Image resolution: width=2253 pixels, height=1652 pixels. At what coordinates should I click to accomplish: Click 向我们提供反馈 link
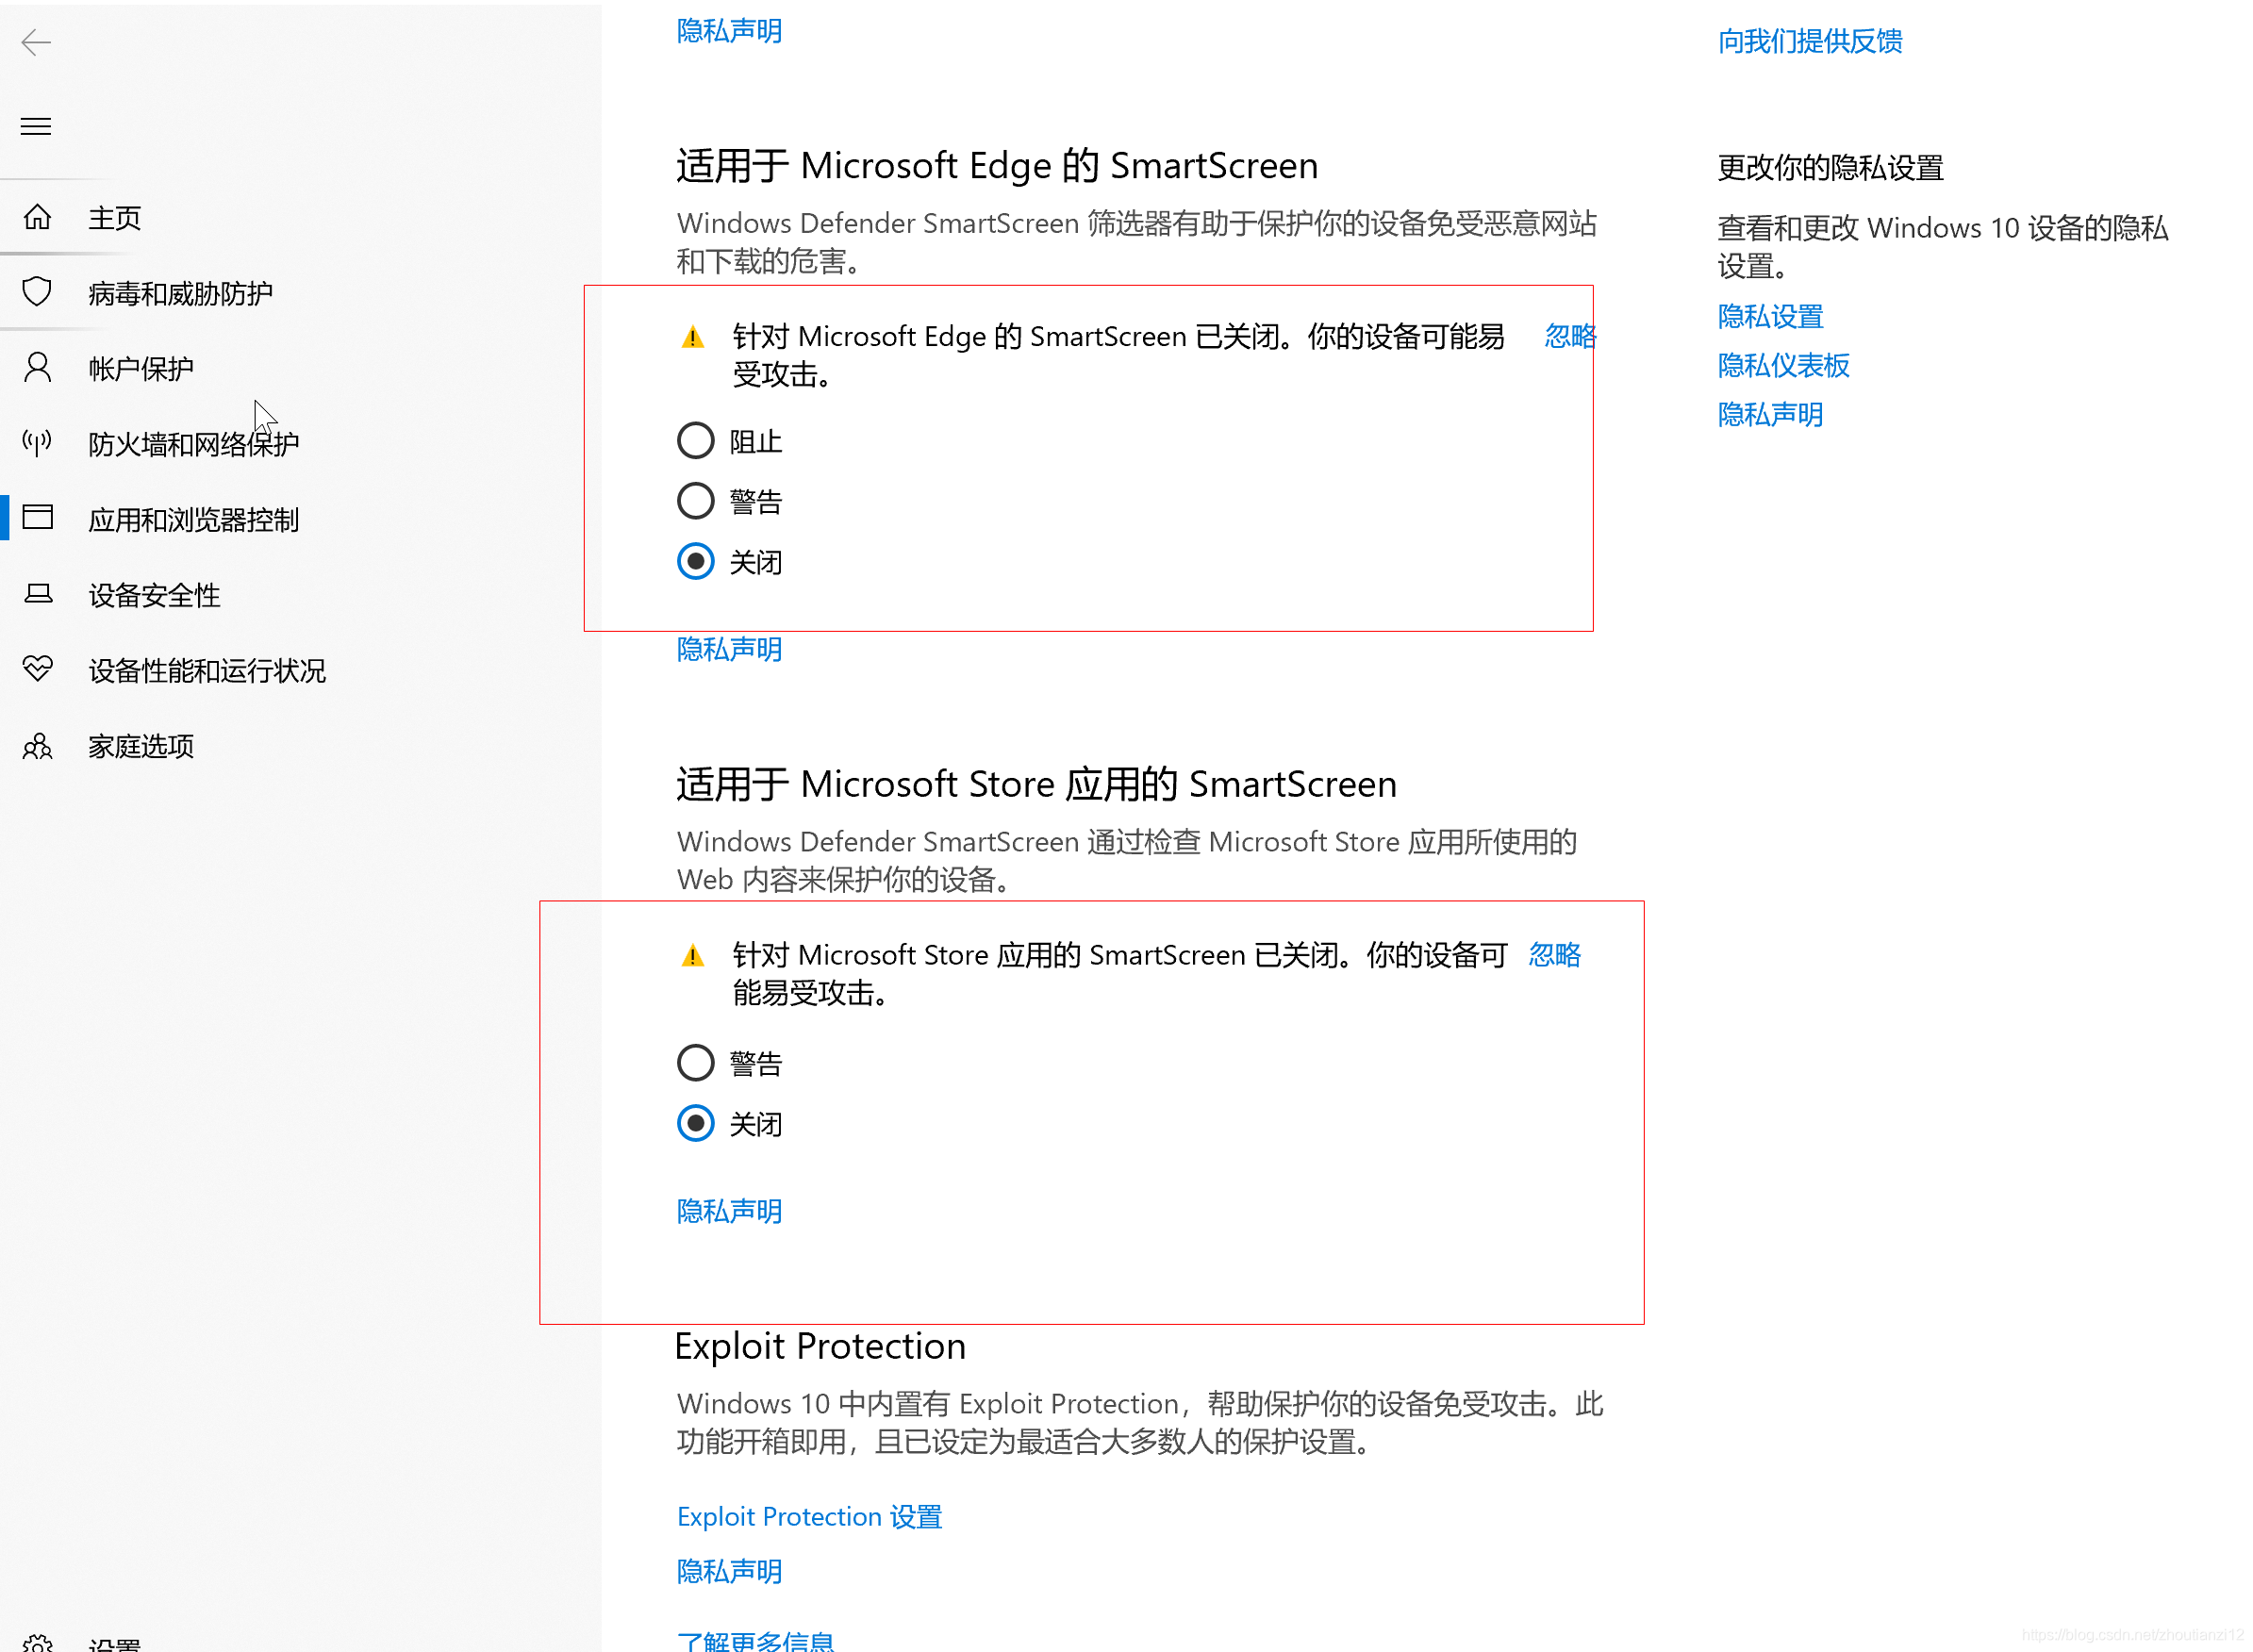click(x=1810, y=41)
